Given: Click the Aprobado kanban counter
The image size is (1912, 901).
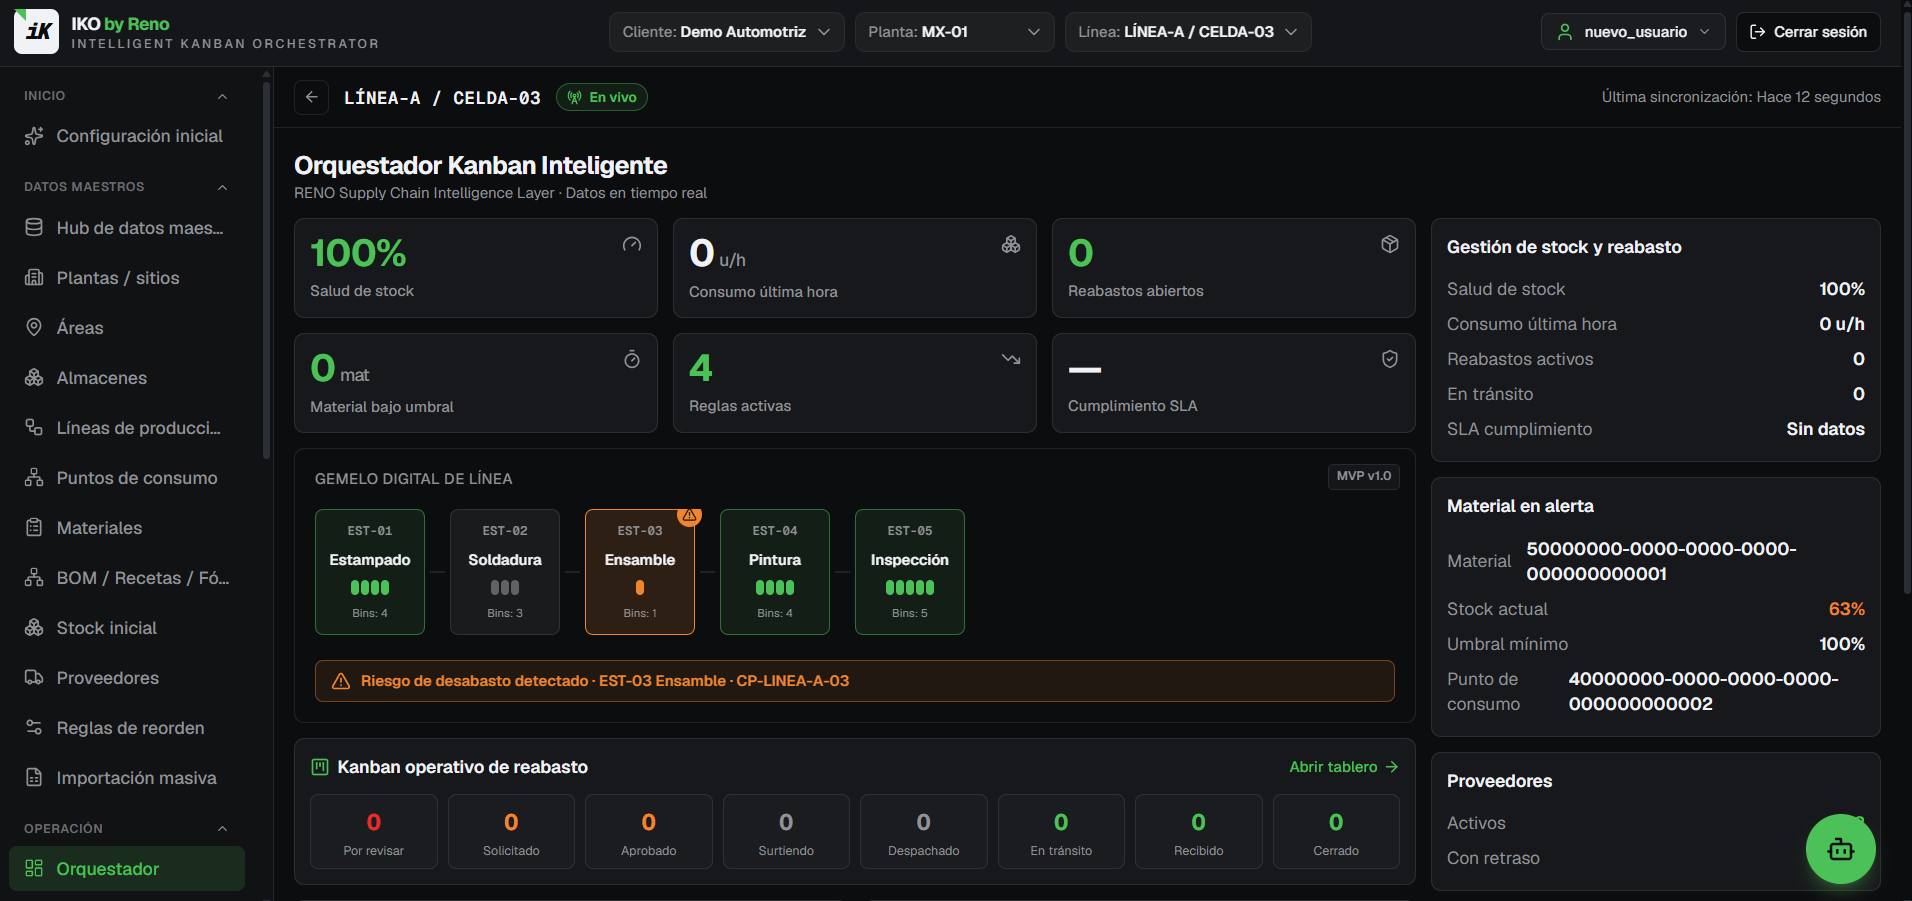Looking at the screenshot, I should click(649, 831).
